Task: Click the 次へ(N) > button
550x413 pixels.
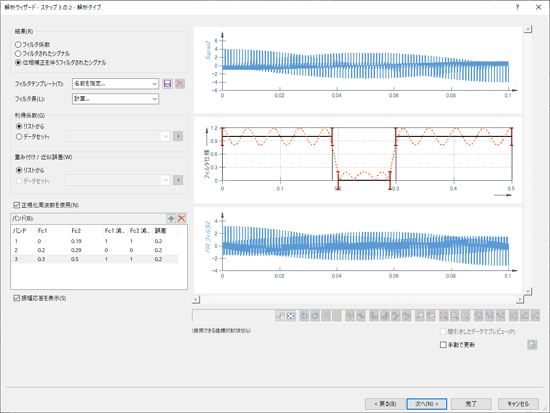Action: pyautogui.click(x=427, y=404)
